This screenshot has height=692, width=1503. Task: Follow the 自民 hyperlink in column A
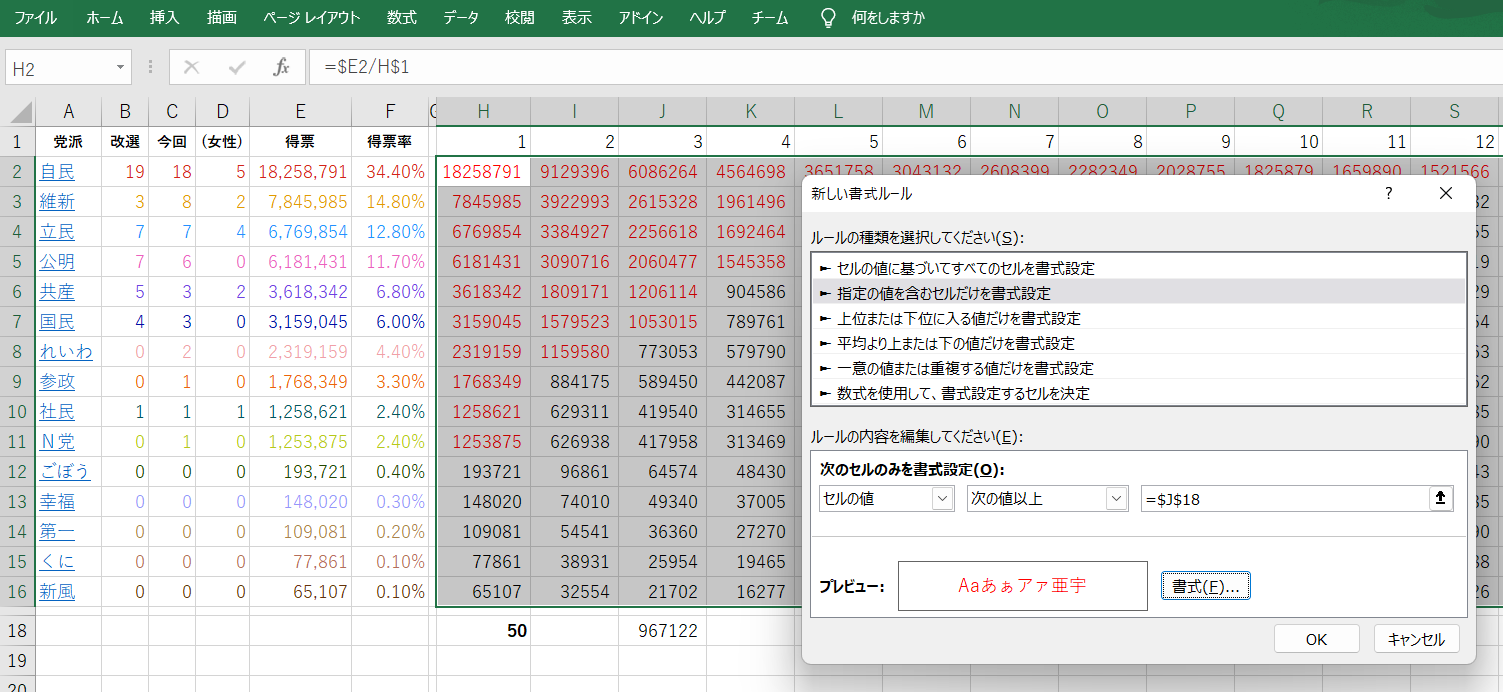(x=57, y=172)
